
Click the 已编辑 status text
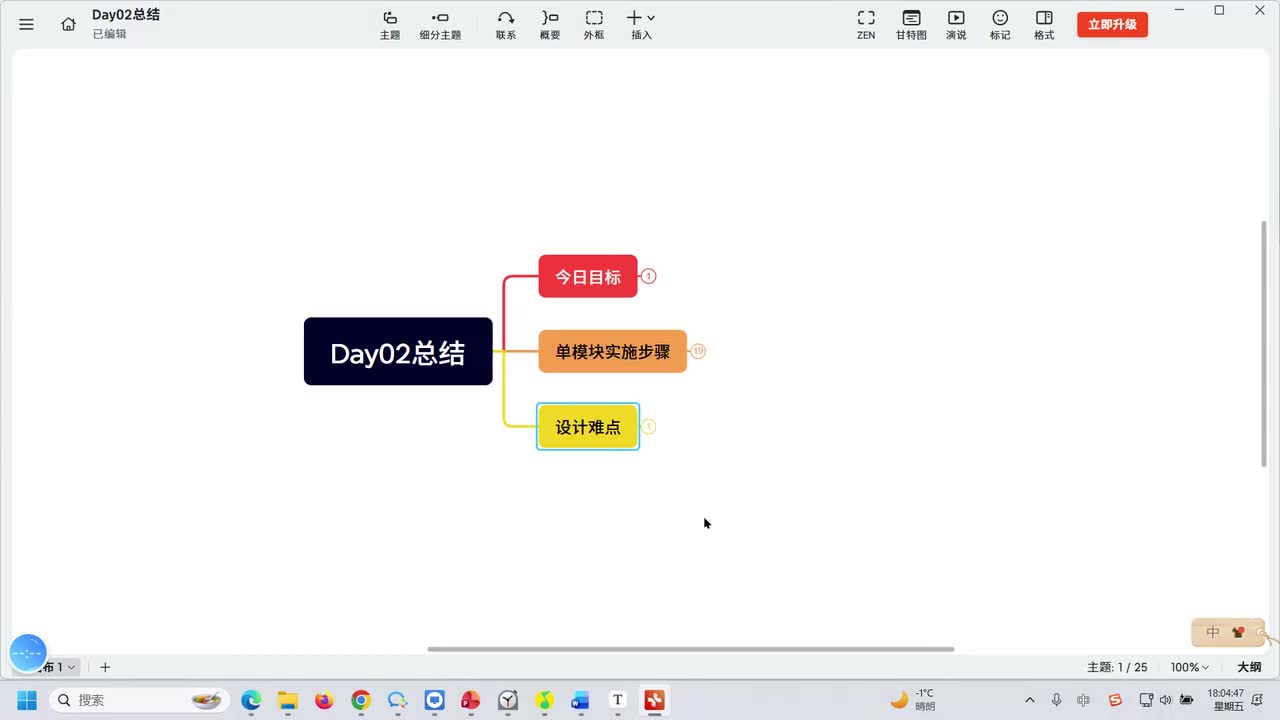[x=110, y=34]
